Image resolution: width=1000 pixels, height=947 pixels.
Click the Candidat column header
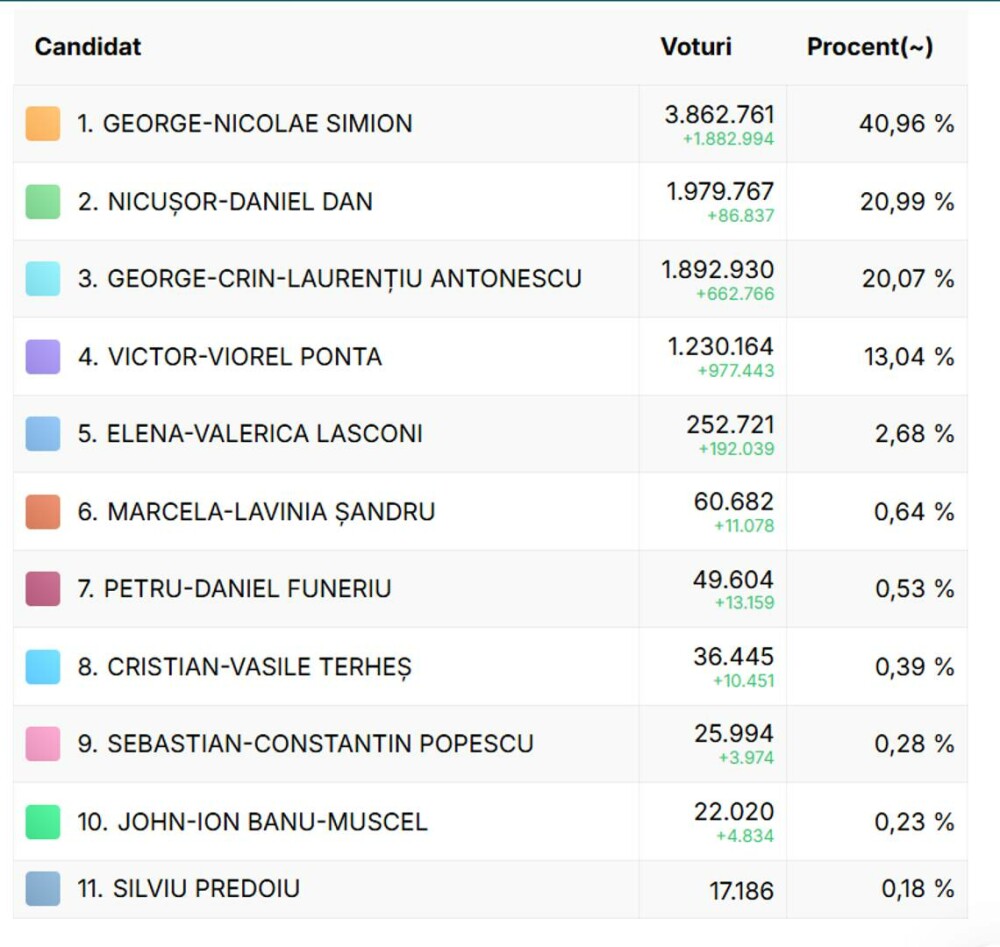[x=88, y=47]
